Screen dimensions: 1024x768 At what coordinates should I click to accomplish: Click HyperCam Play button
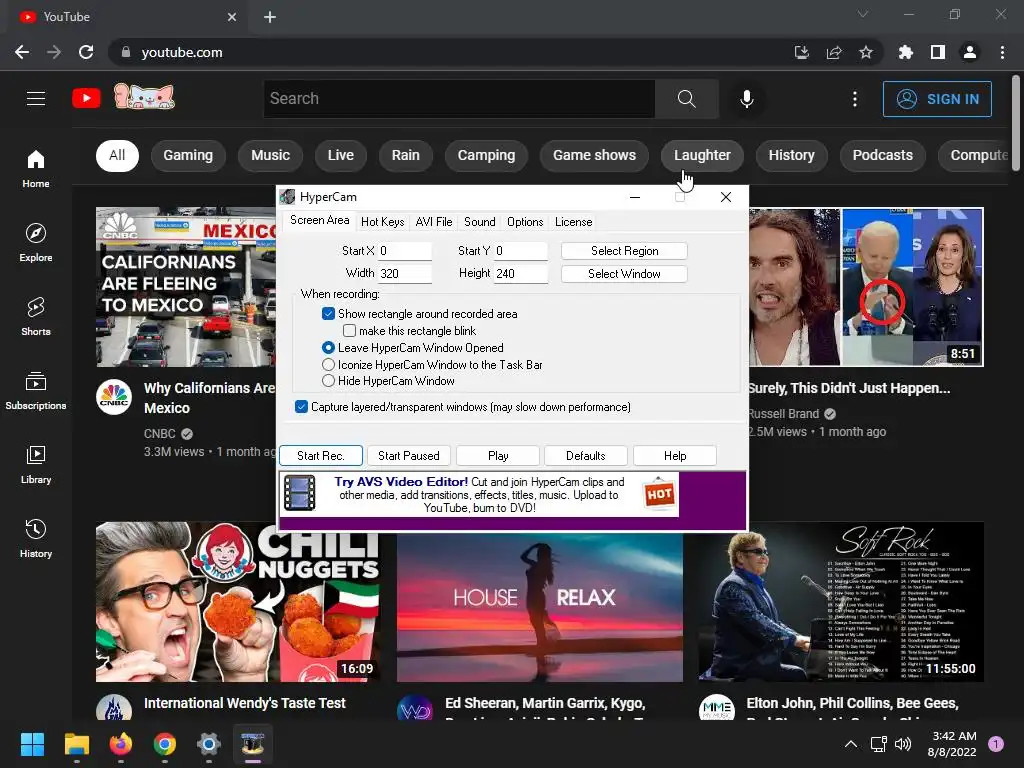click(x=498, y=456)
